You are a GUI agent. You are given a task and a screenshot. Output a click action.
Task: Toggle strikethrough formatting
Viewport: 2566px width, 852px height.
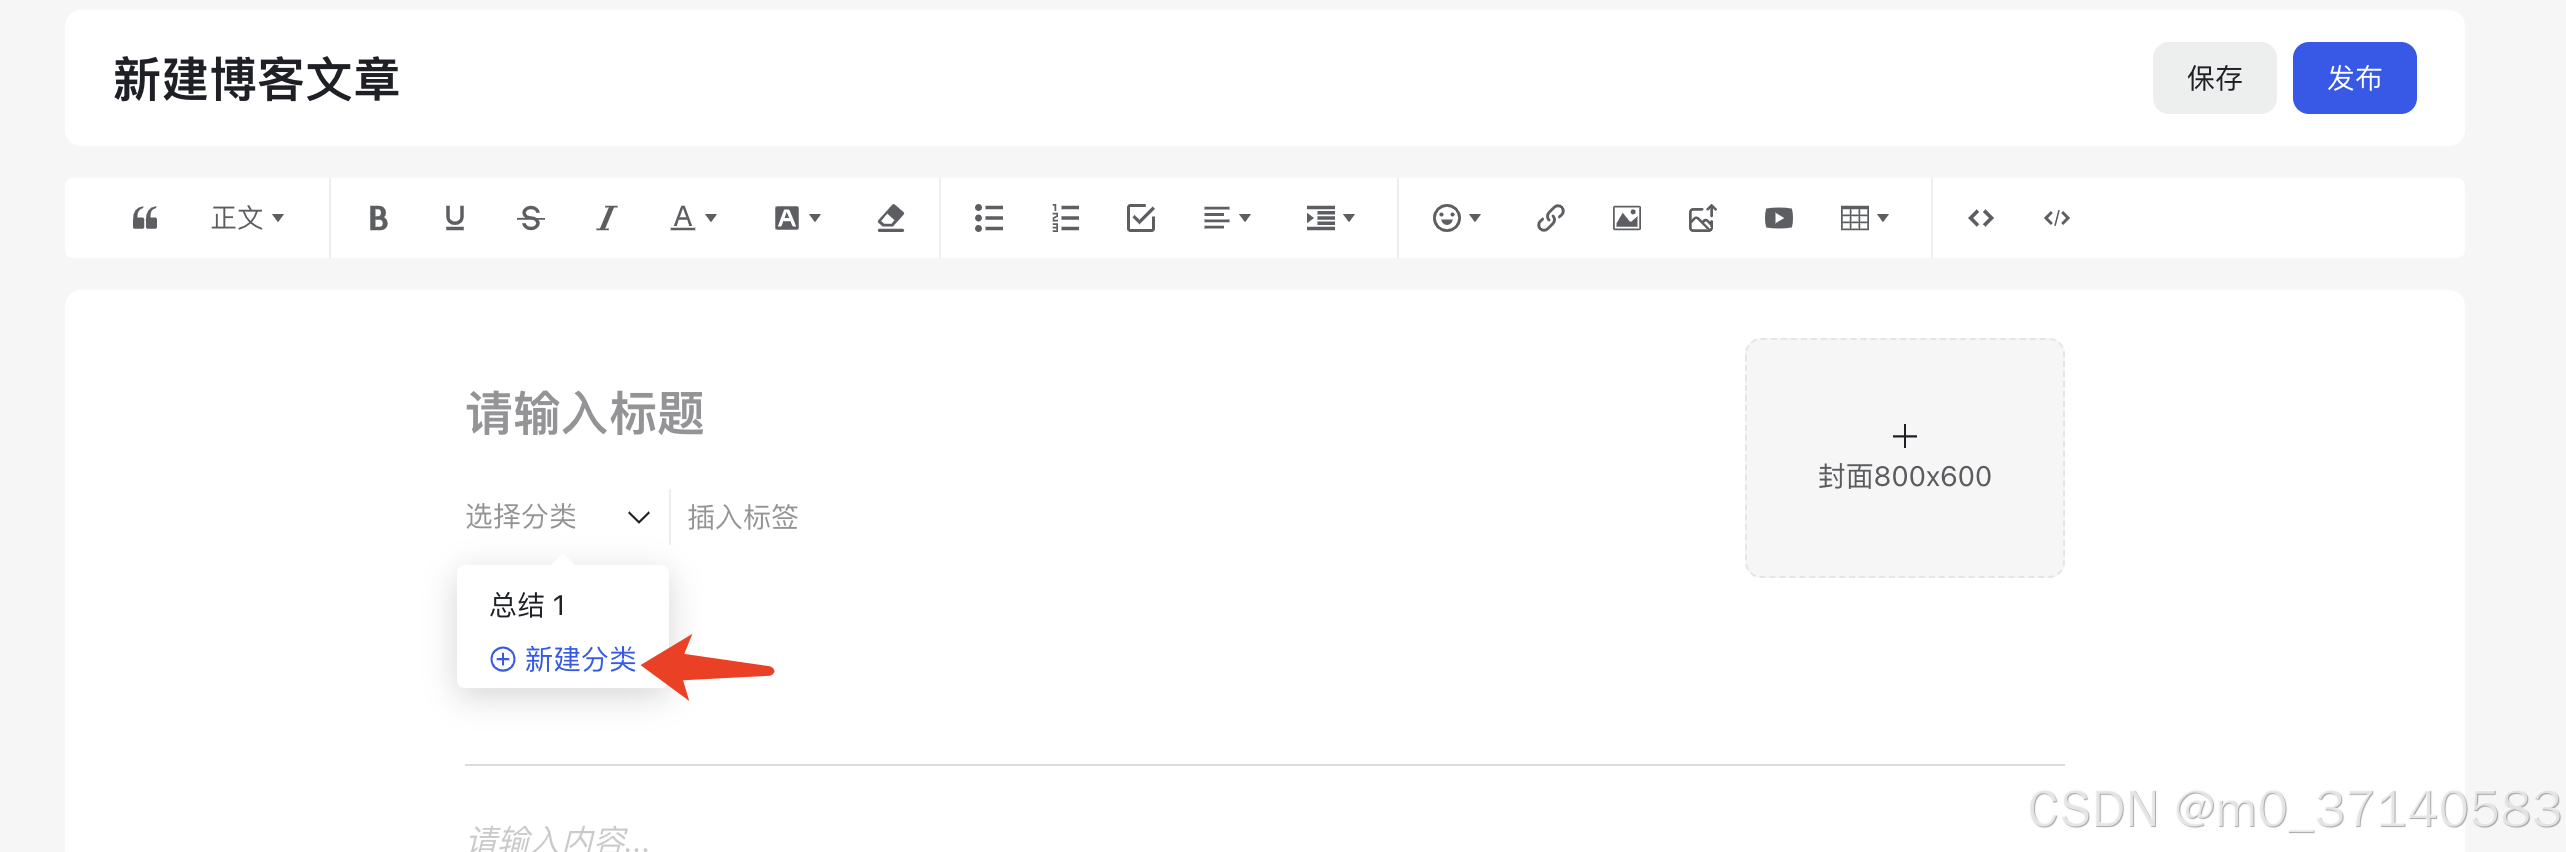[531, 218]
